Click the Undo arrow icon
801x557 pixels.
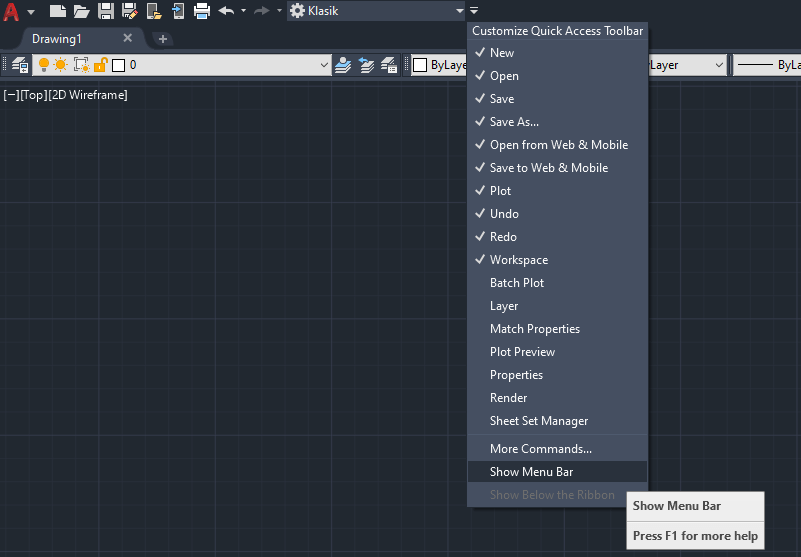[x=226, y=11]
